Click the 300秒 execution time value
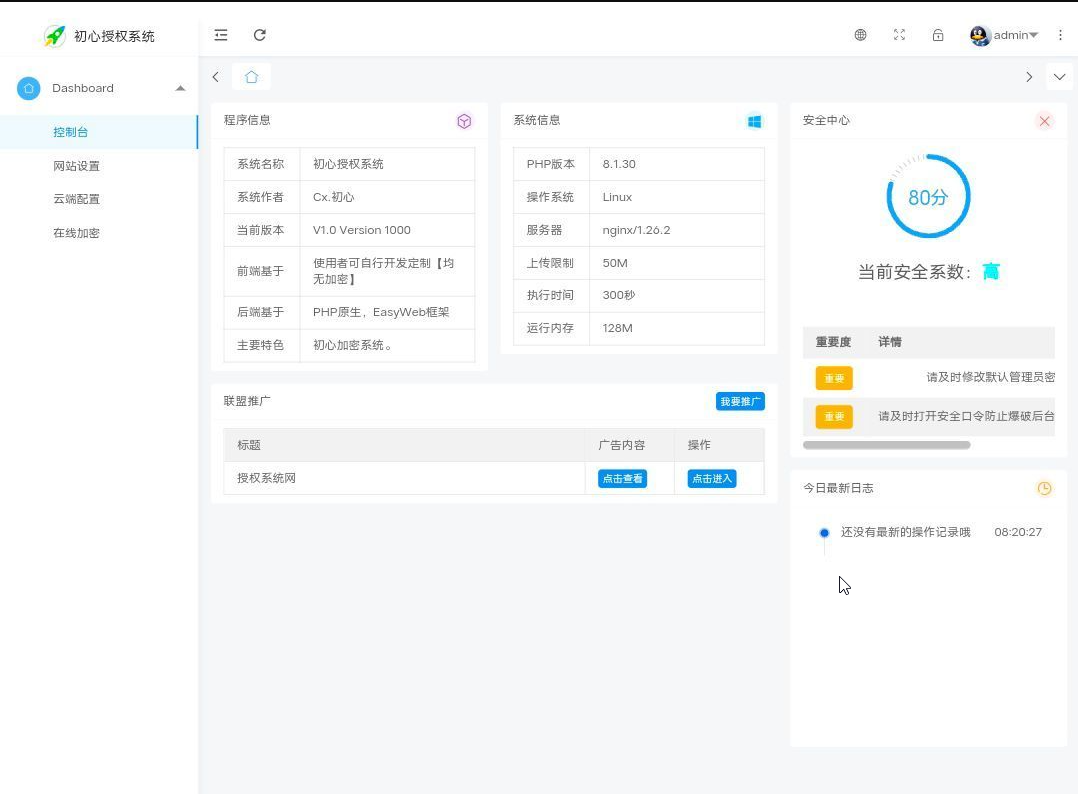 [619, 295]
